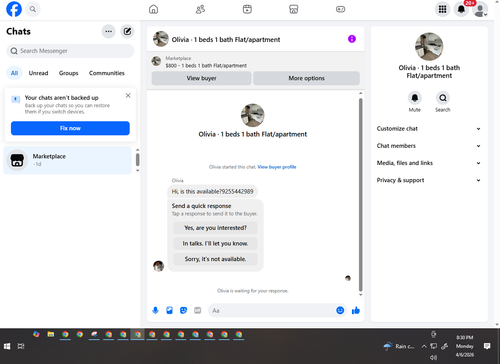
Task: Show hidden system tray icons chevron
Action: pyautogui.click(x=424, y=346)
